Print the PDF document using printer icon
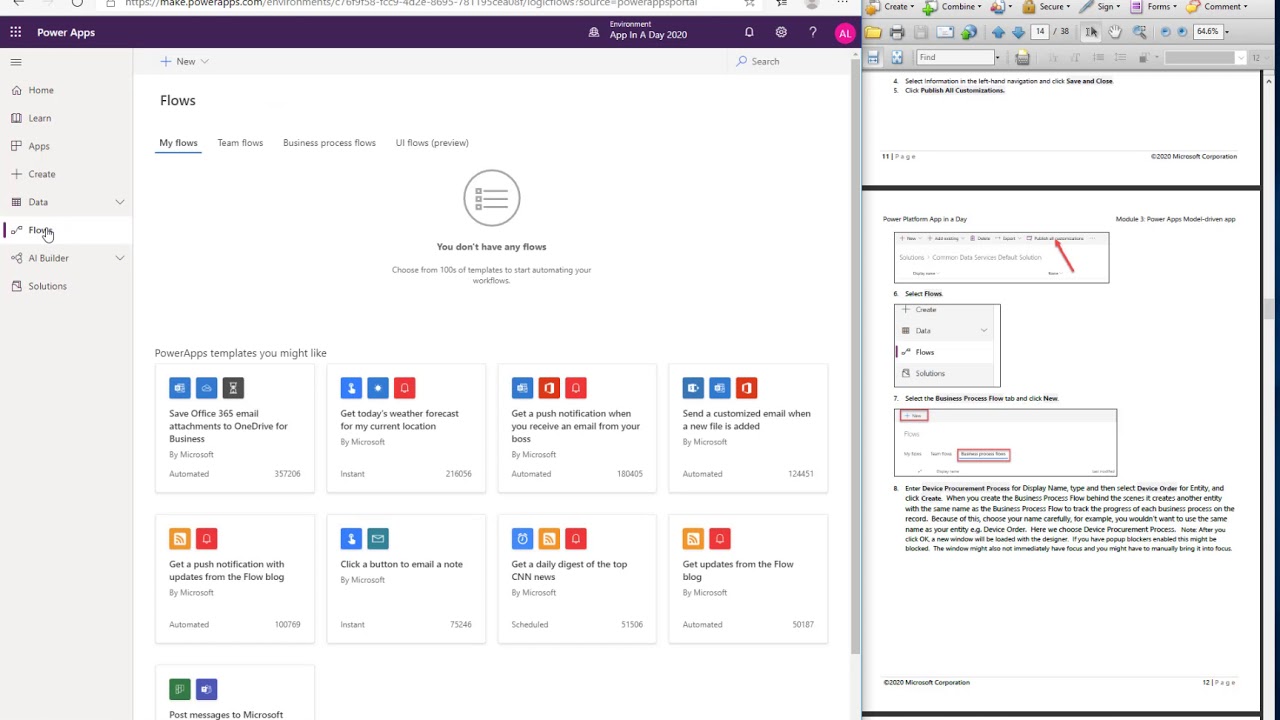 click(x=897, y=32)
